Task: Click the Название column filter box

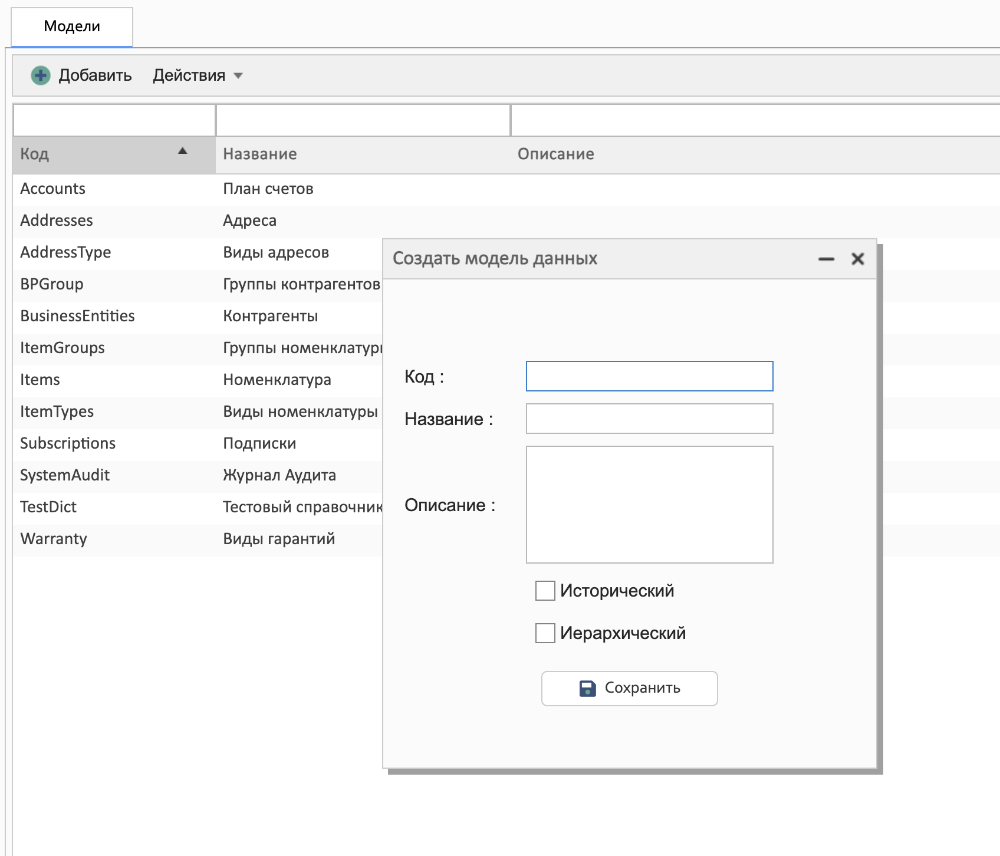Action: pyautogui.click(x=363, y=120)
